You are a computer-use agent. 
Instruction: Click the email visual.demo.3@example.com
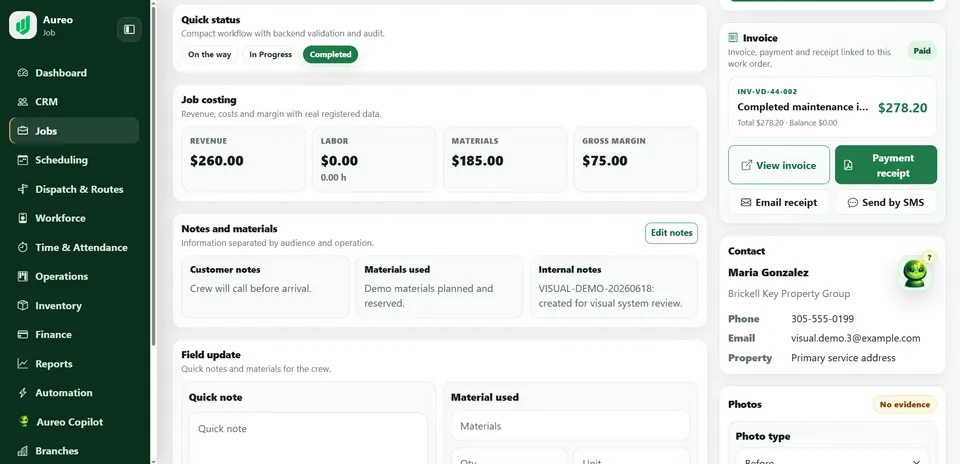point(855,338)
